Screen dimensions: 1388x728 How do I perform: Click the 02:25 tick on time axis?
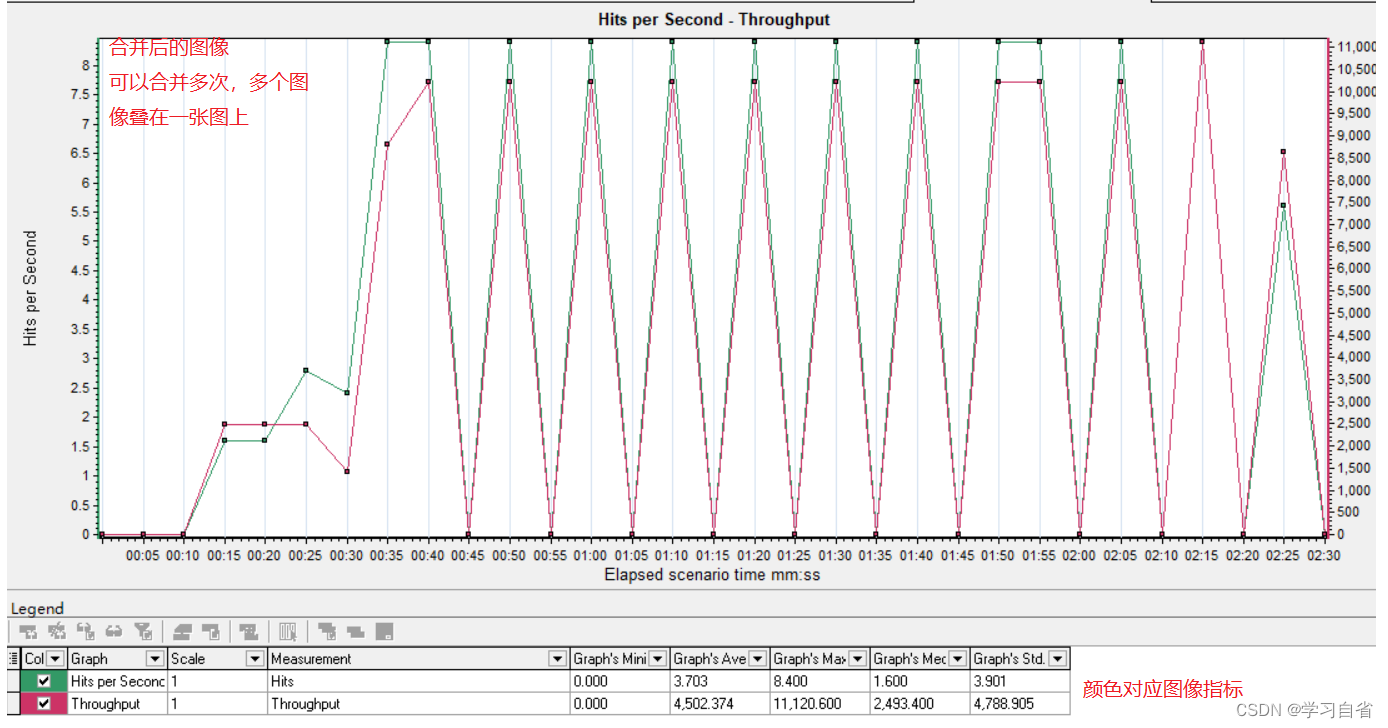1283,554
